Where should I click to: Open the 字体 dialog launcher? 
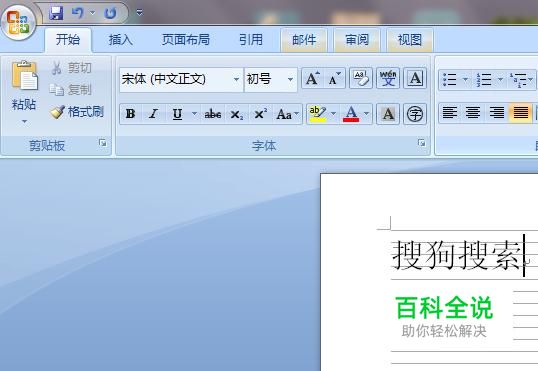pyautogui.click(x=422, y=143)
